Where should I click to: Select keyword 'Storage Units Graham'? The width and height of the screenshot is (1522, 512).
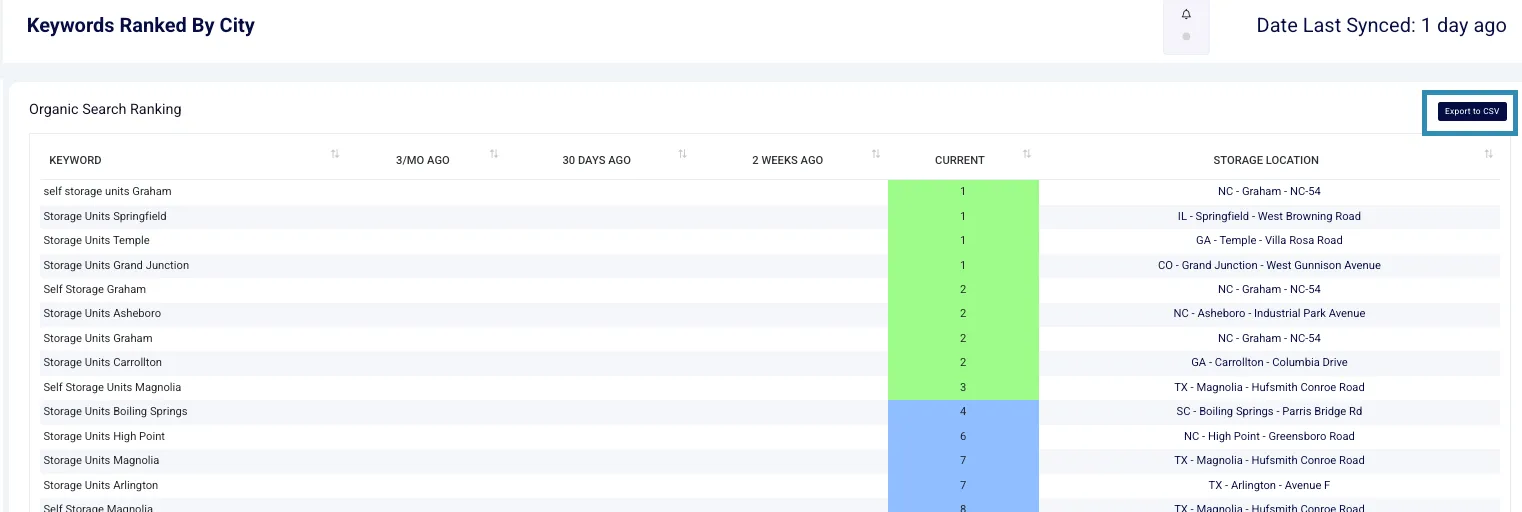(x=98, y=338)
